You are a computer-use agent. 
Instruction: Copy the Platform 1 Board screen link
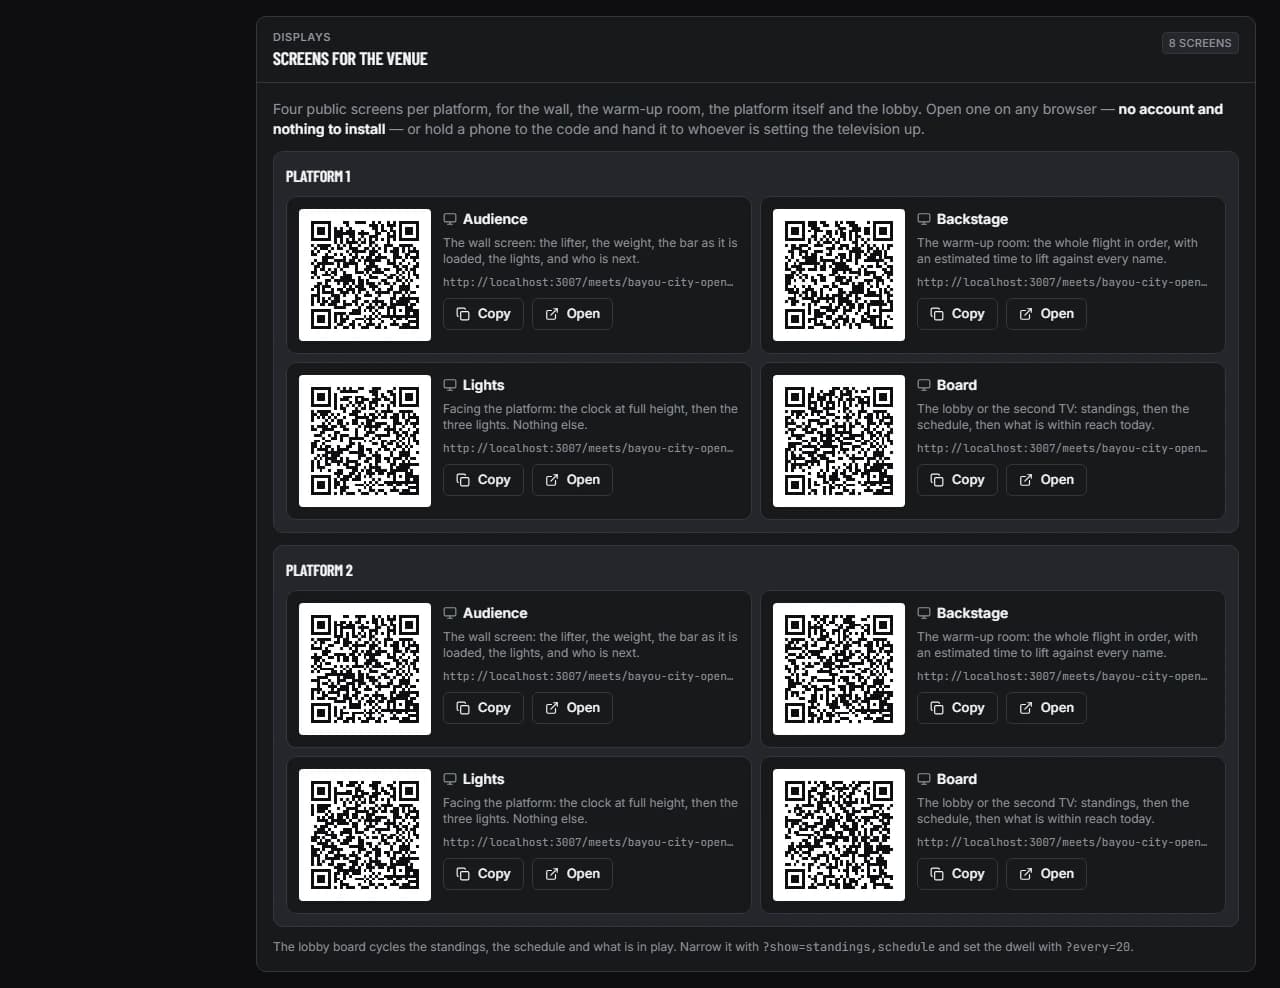pyautogui.click(x=957, y=480)
